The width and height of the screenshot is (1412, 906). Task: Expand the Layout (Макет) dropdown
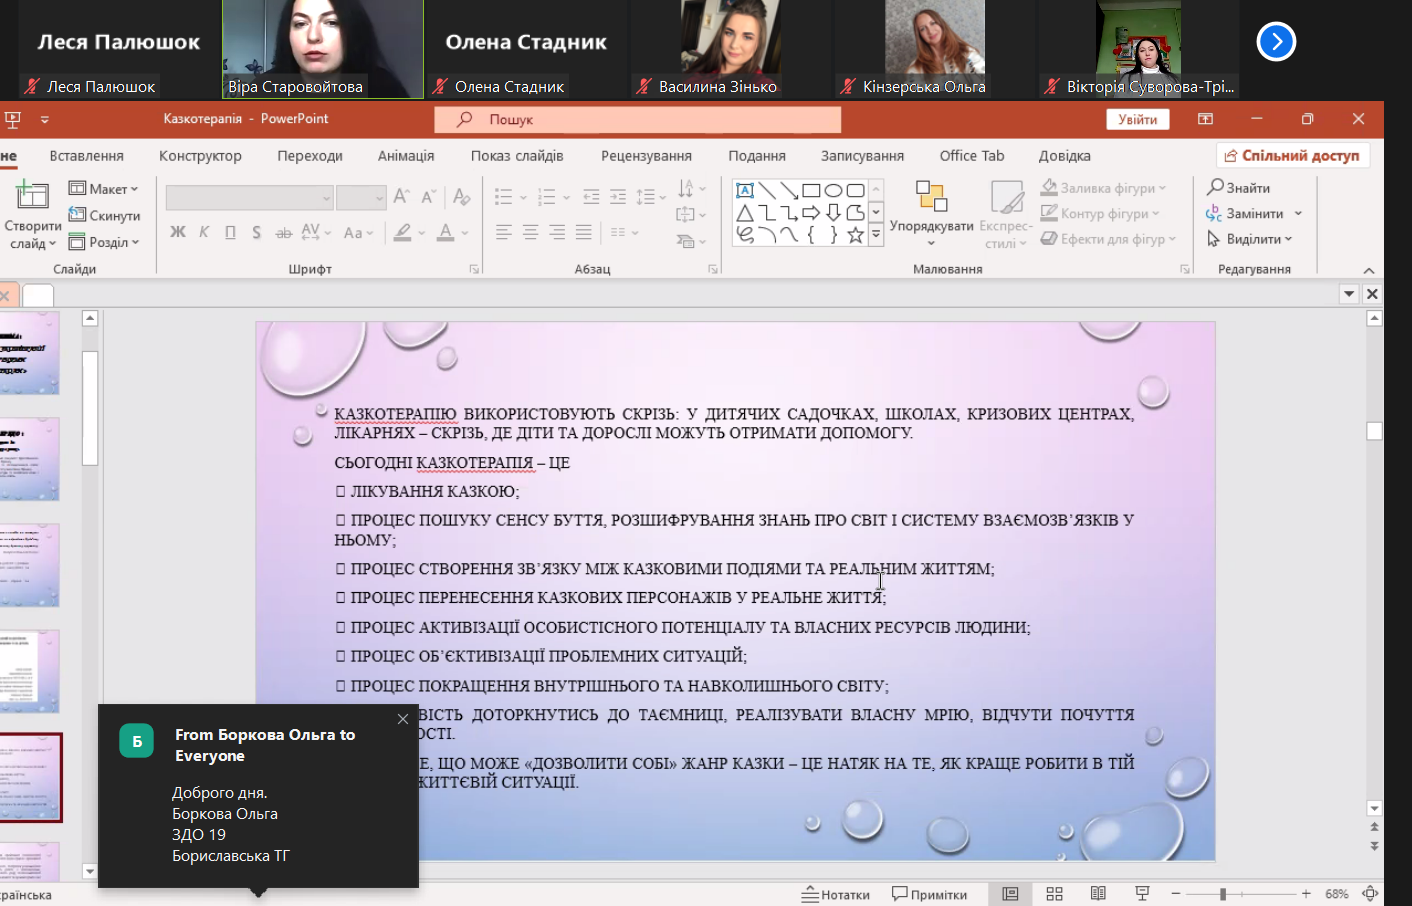pyautogui.click(x=104, y=189)
